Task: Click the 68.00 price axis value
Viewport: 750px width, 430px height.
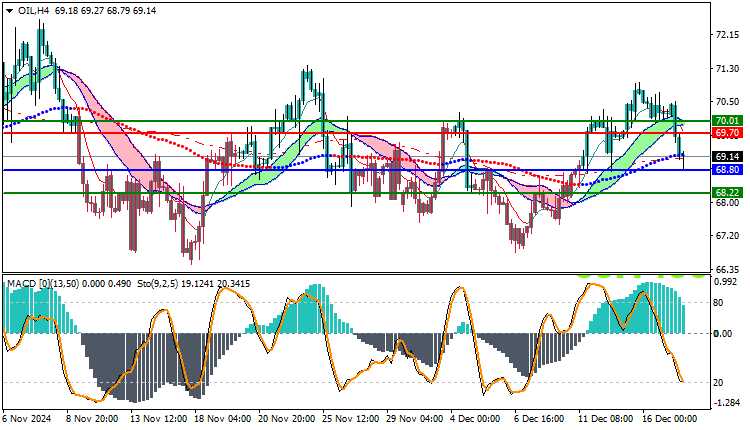Action: click(x=727, y=202)
